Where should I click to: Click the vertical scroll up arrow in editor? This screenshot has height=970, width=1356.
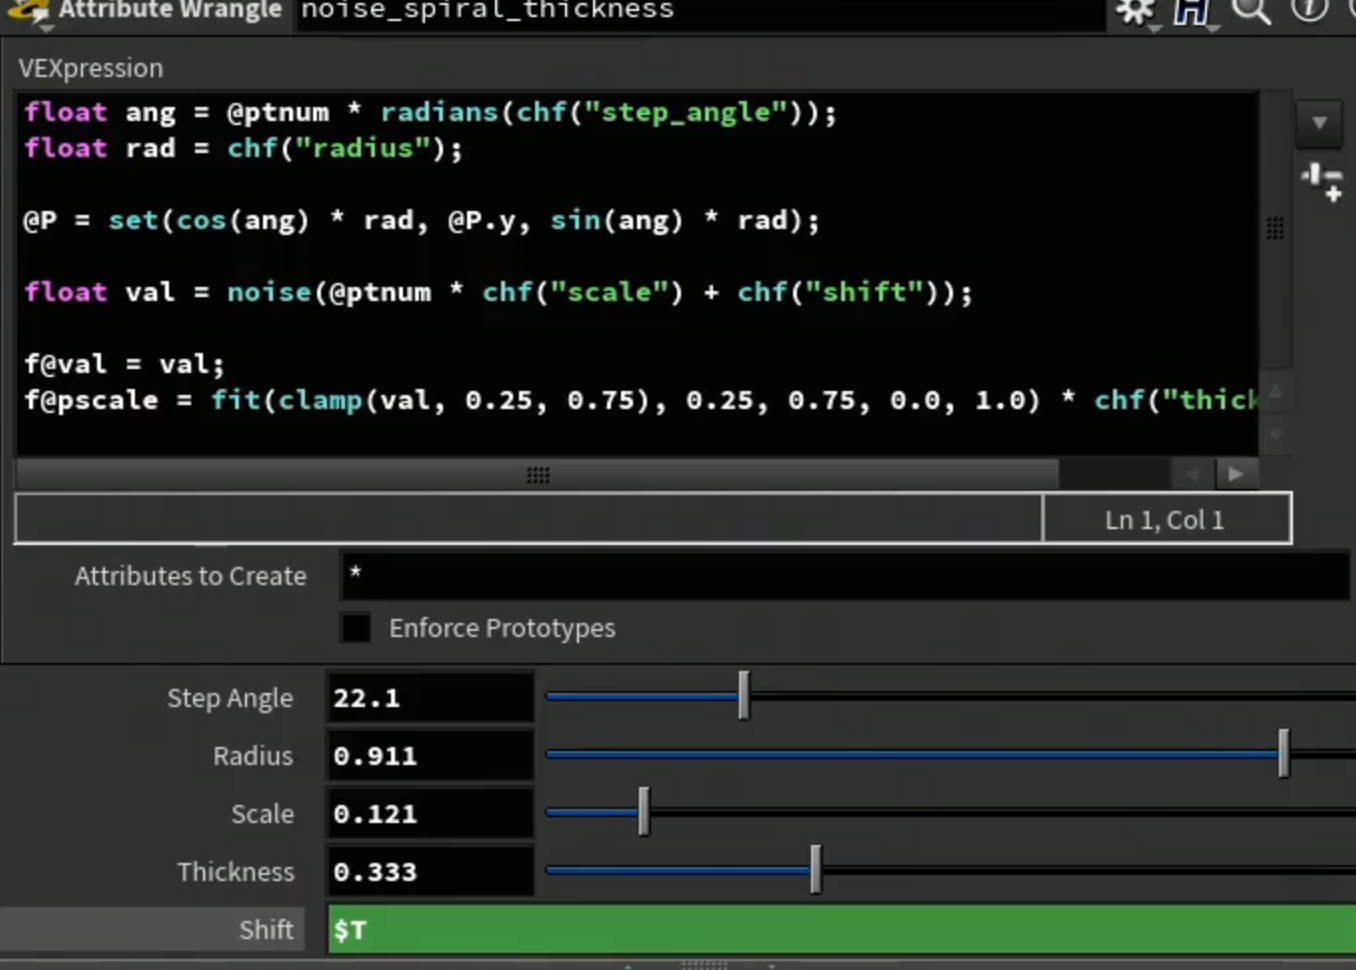[x=1276, y=391]
